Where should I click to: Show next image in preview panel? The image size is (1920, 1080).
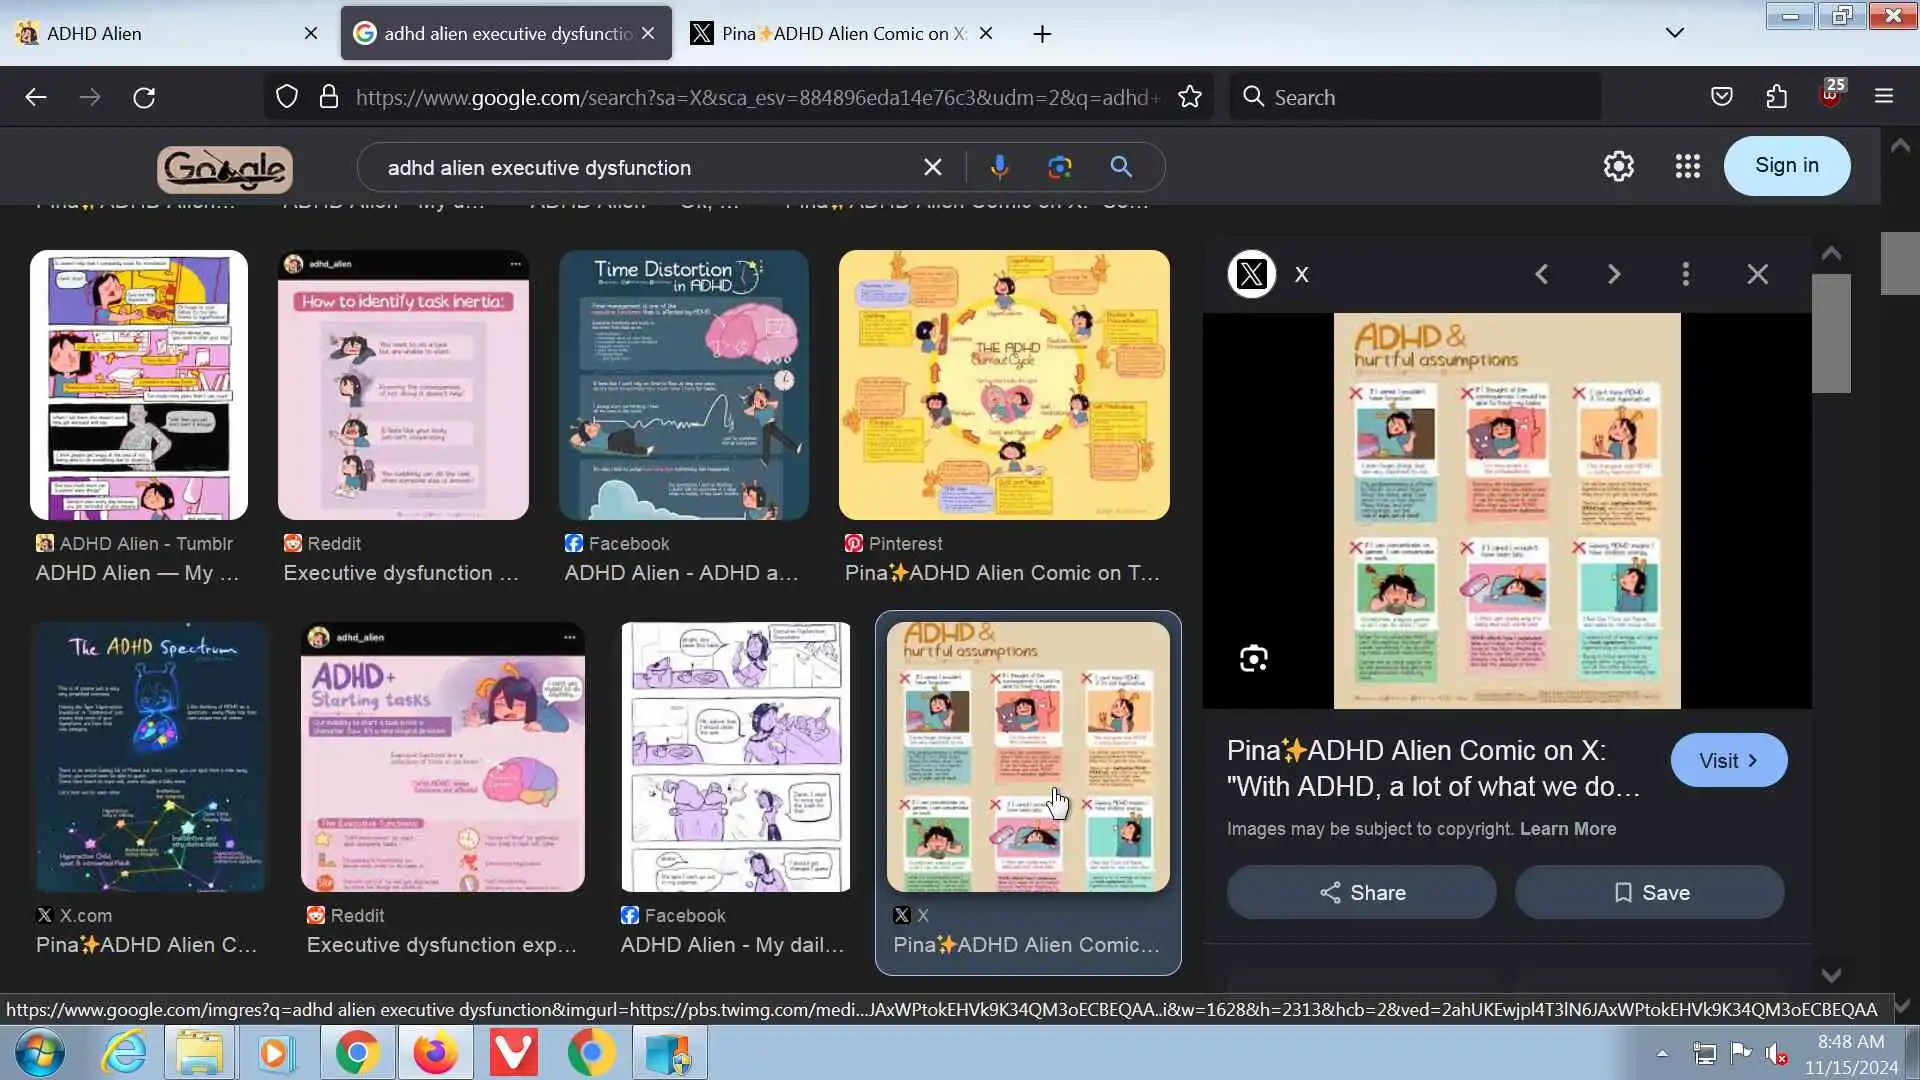coord(1613,274)
